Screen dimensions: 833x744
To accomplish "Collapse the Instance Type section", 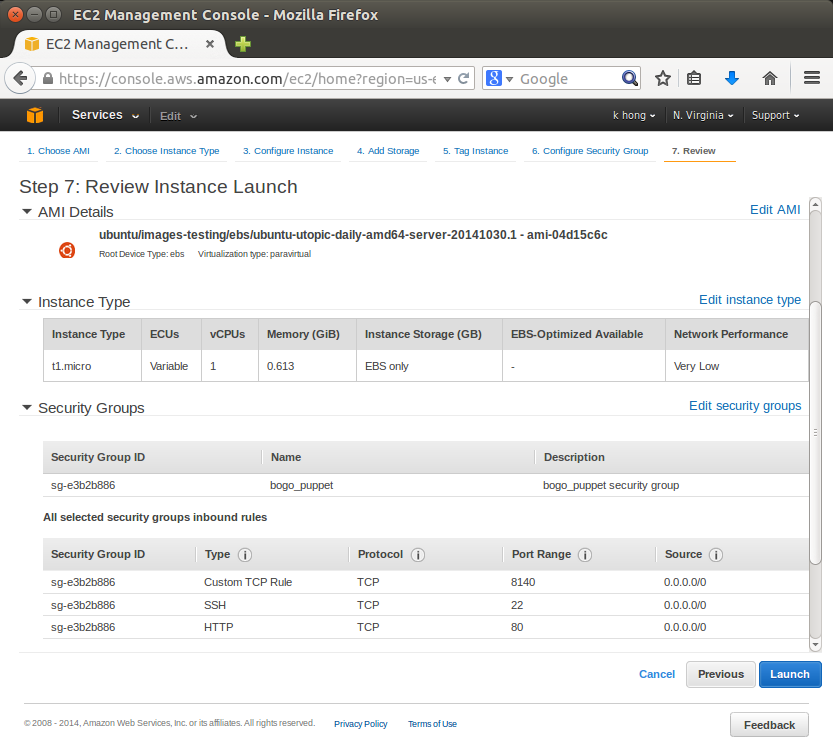I will pos(27,301).
